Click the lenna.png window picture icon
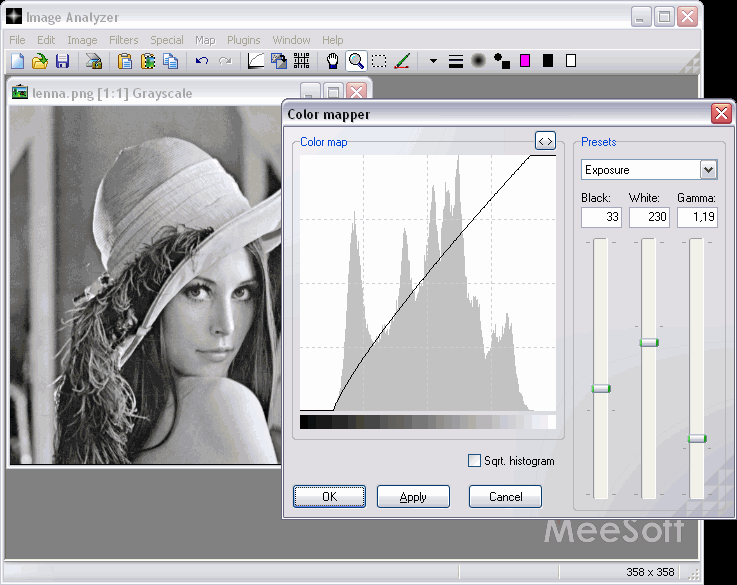 pyautogui.click(x=20, y=92)
